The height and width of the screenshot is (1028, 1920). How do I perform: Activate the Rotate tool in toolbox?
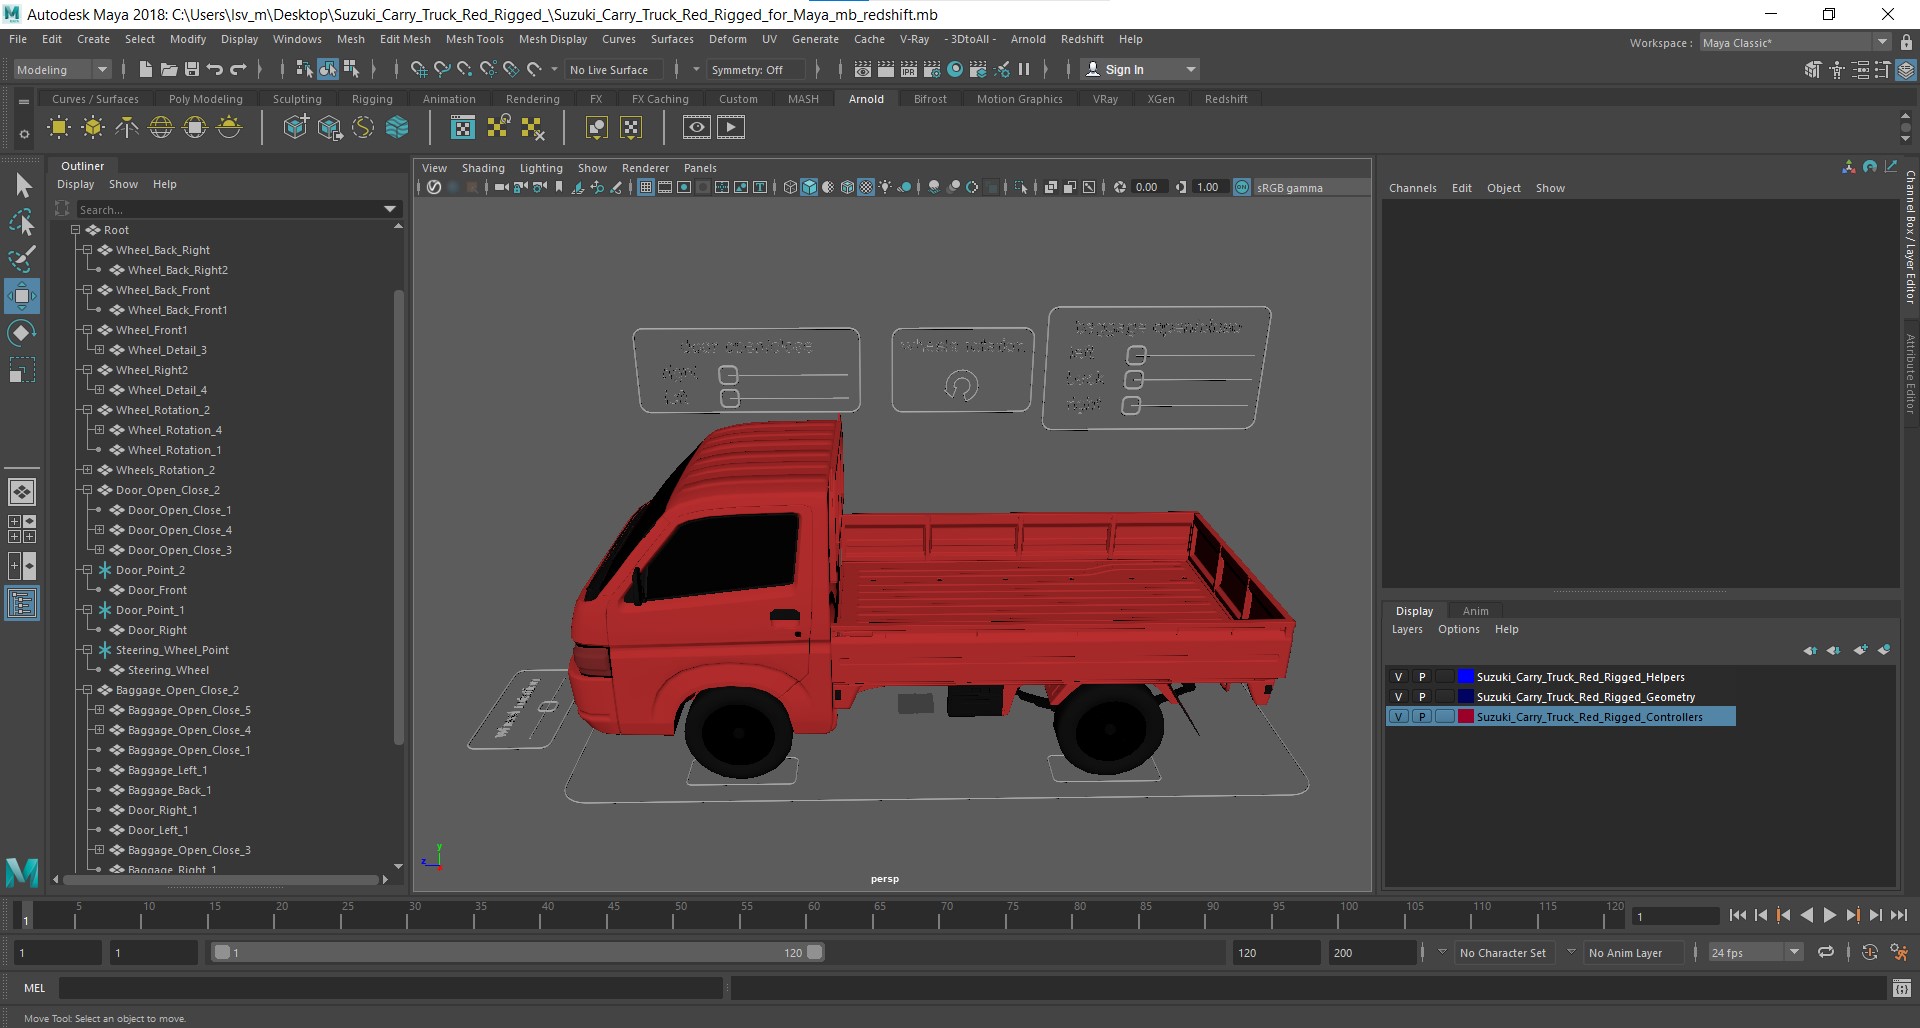tap(22, 333)
